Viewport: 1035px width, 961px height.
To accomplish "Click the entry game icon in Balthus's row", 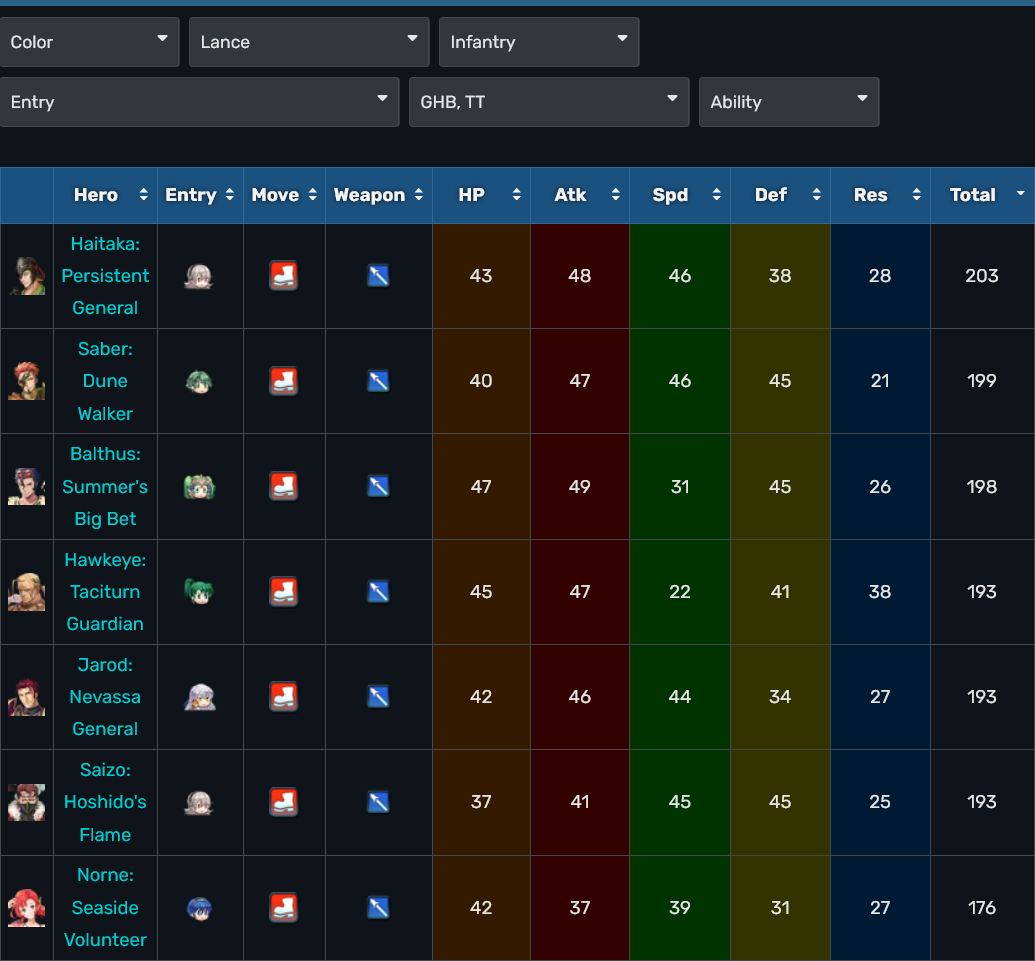I will (x=199, y=486).
